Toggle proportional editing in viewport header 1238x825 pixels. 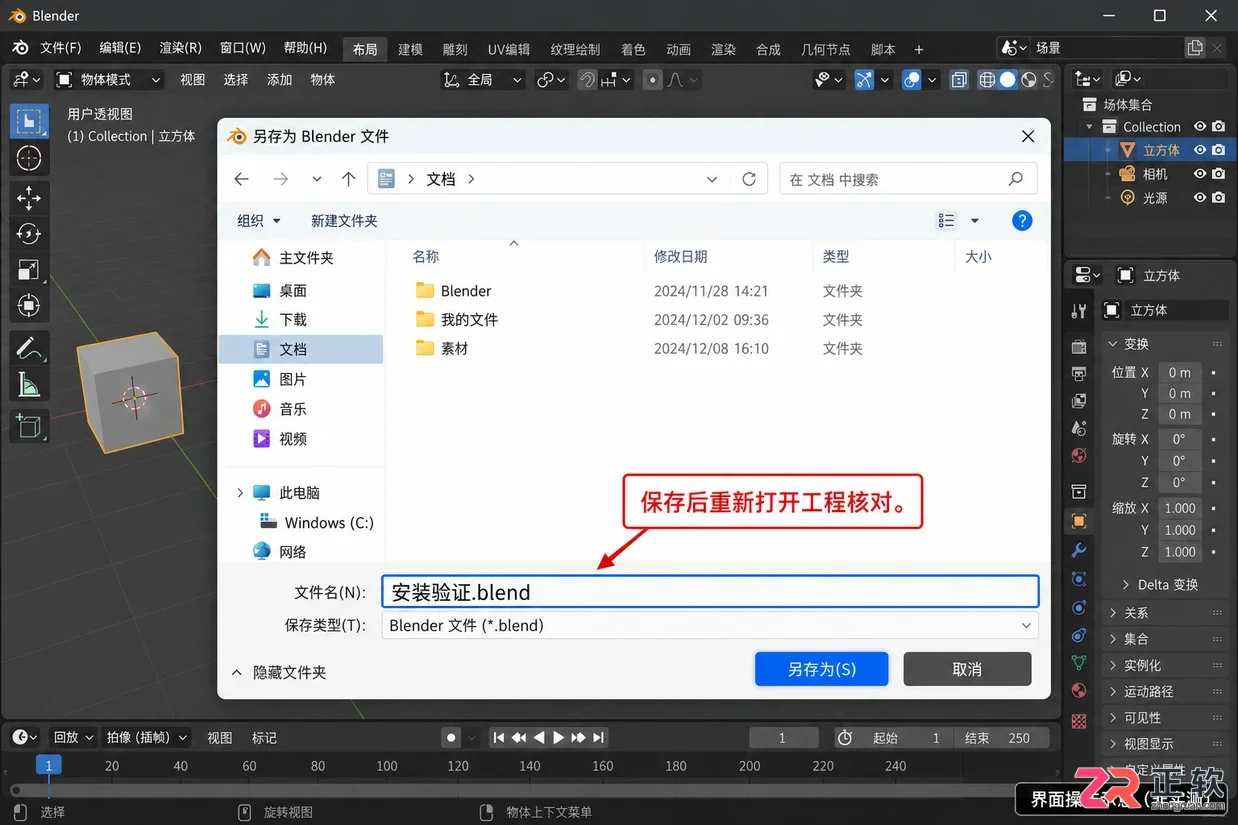click(x=652, y=80)
